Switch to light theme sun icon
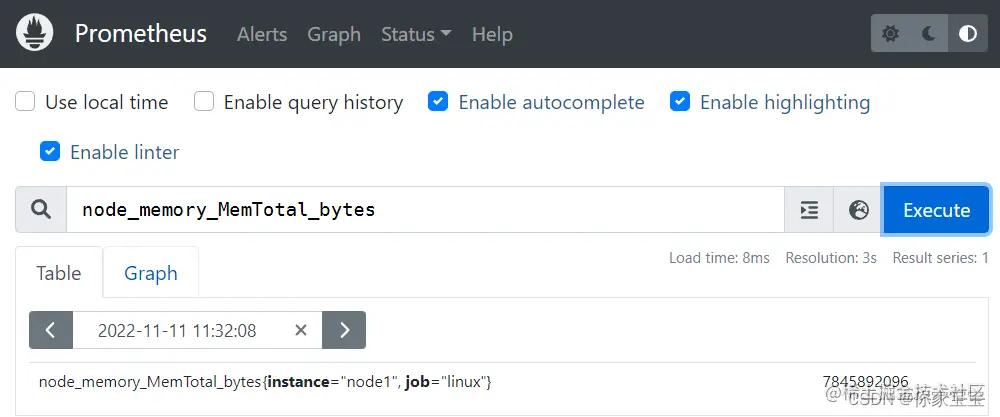1000x417 pixels. point(890,34)
